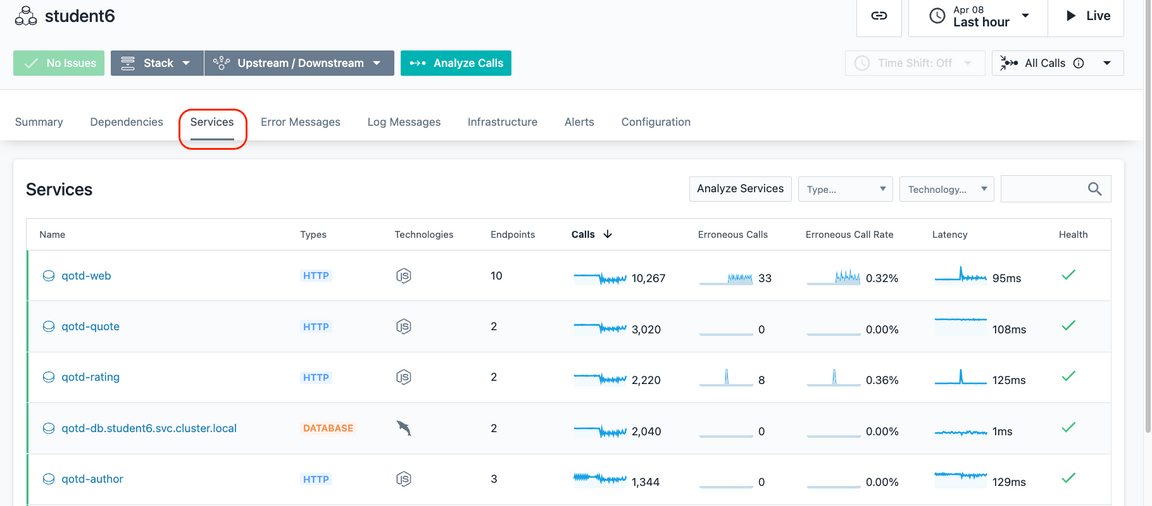Click the qotd-rating latency sparkline
The image size is (1152, 506).
coord(961,377)
